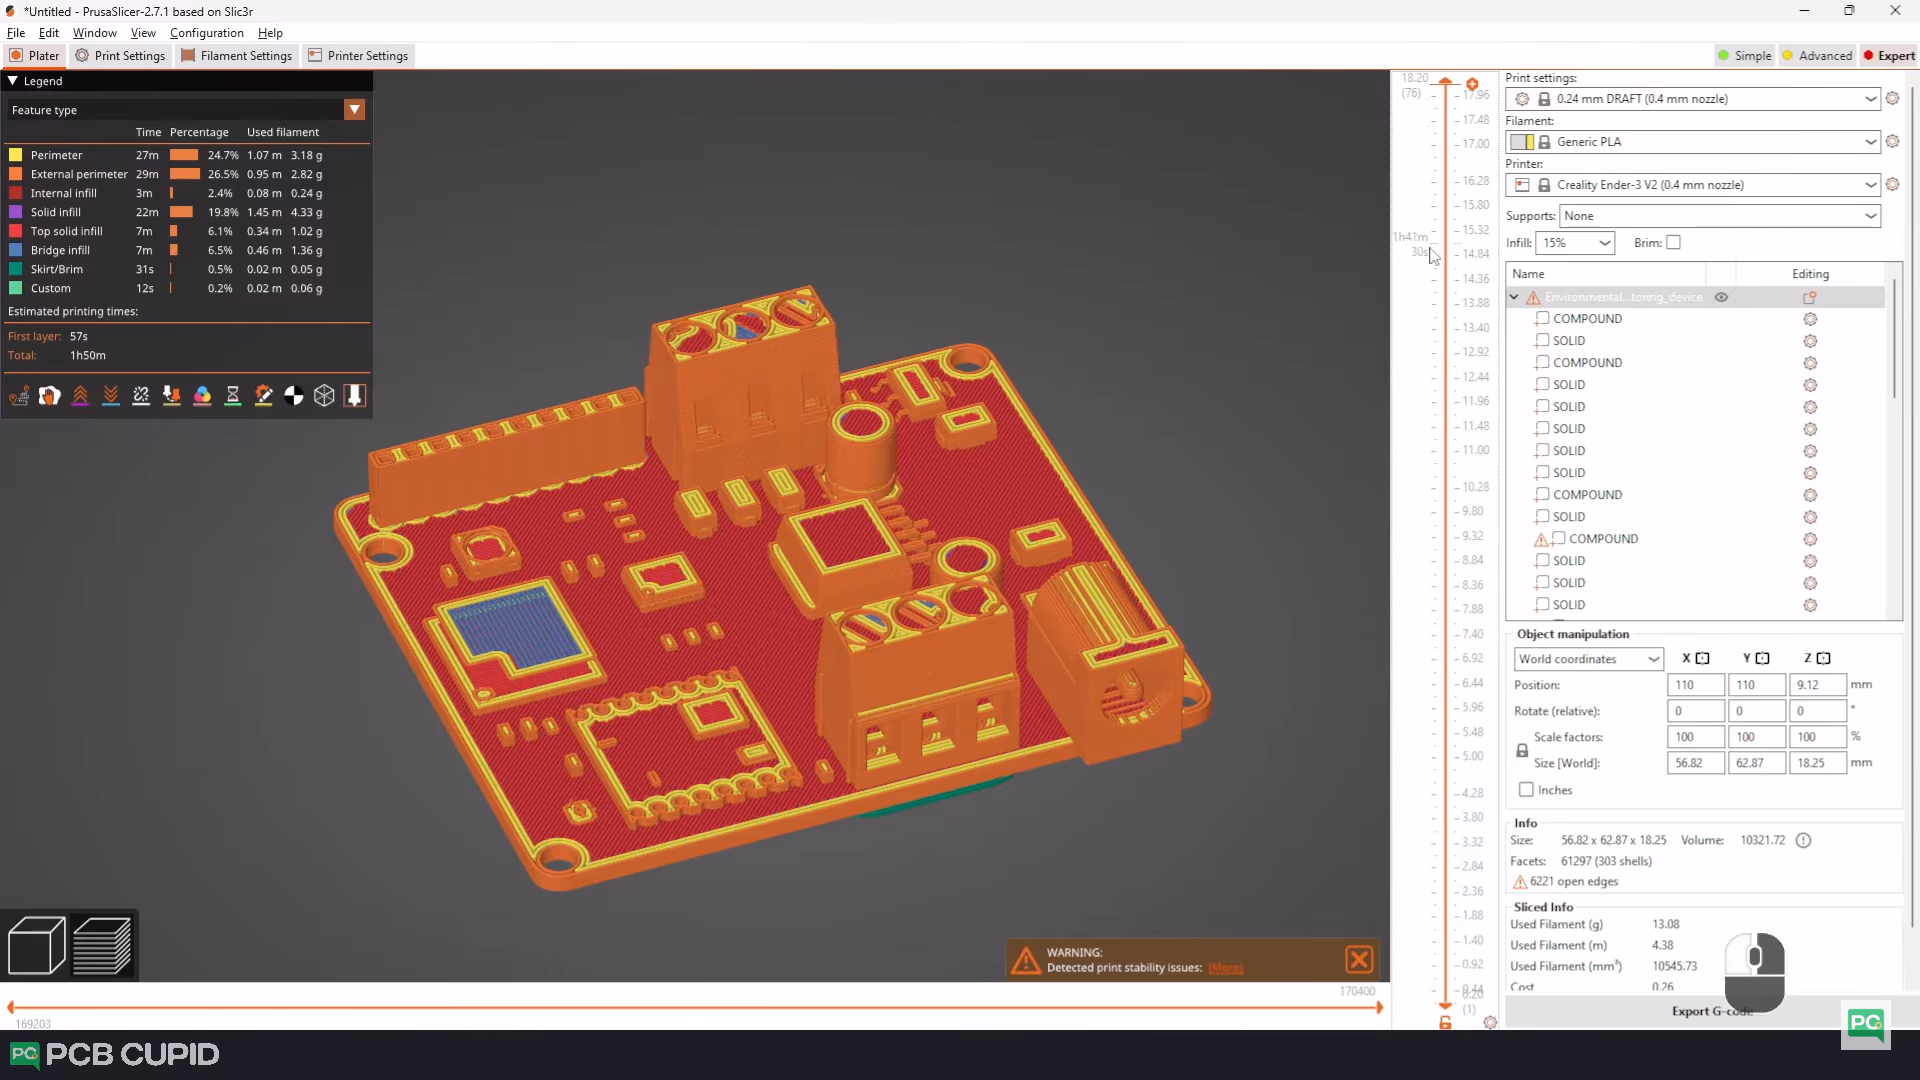Switch to 3D editor view cube

pos(37,945)
